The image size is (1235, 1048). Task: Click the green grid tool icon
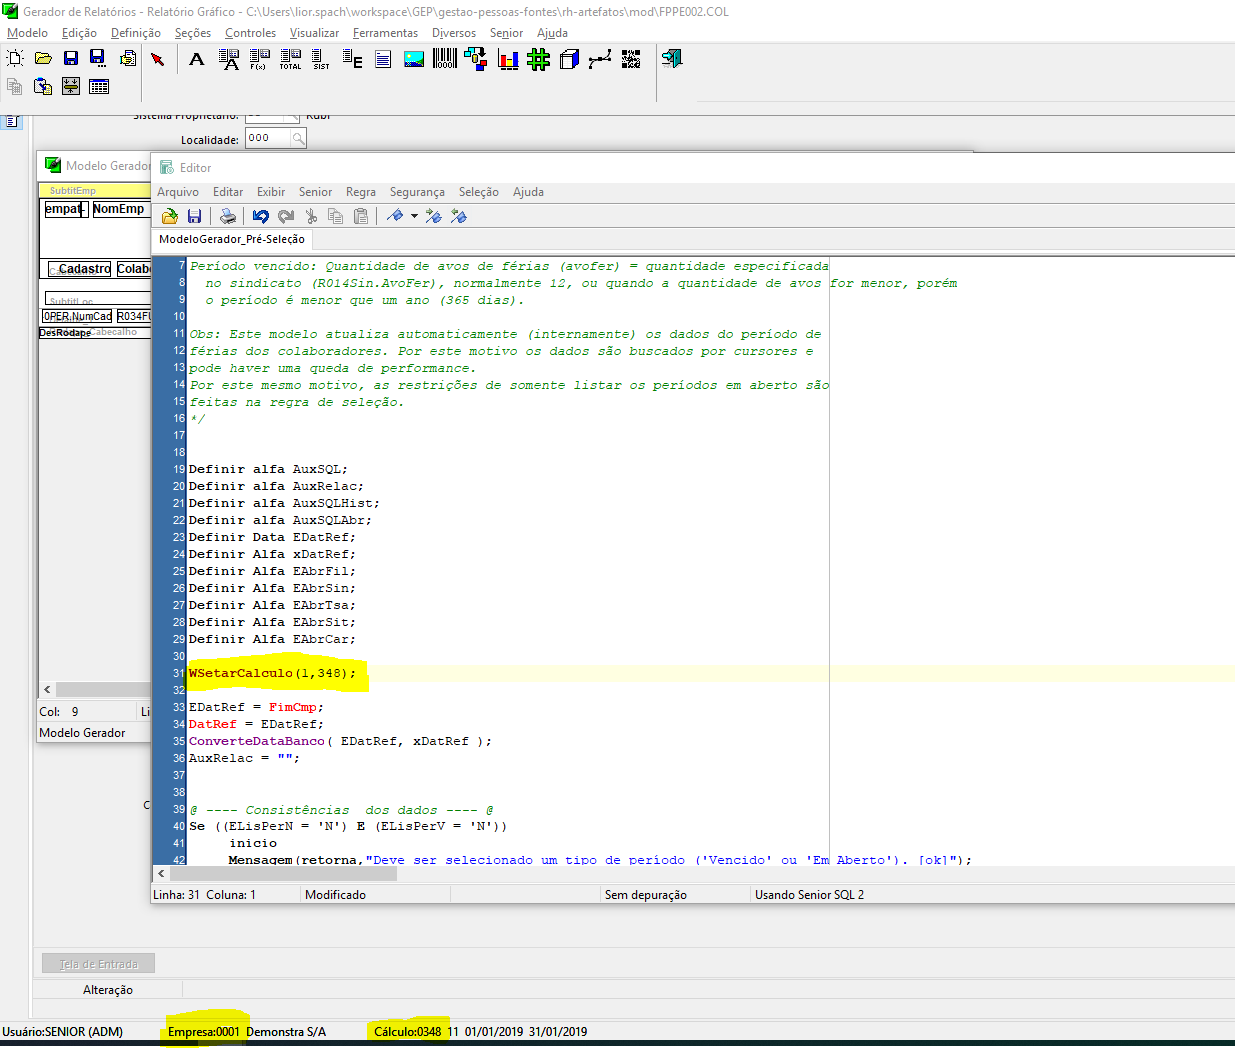click(539, 59)
